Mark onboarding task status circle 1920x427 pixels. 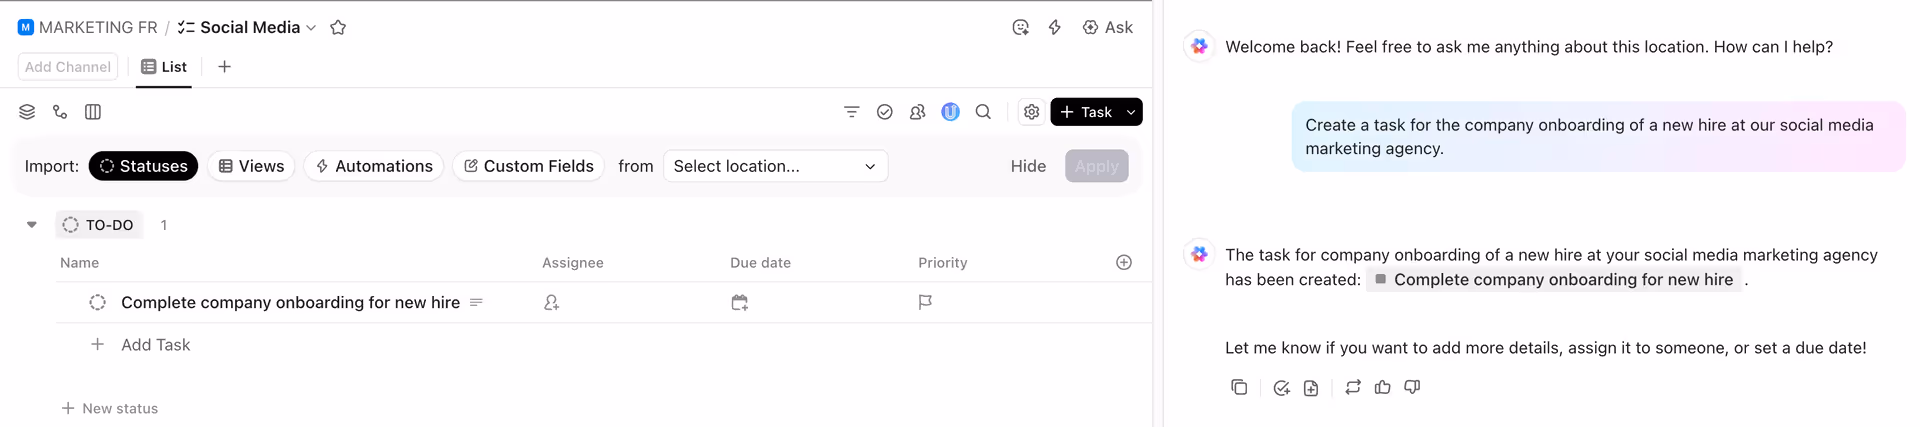[x=97, y=302]
